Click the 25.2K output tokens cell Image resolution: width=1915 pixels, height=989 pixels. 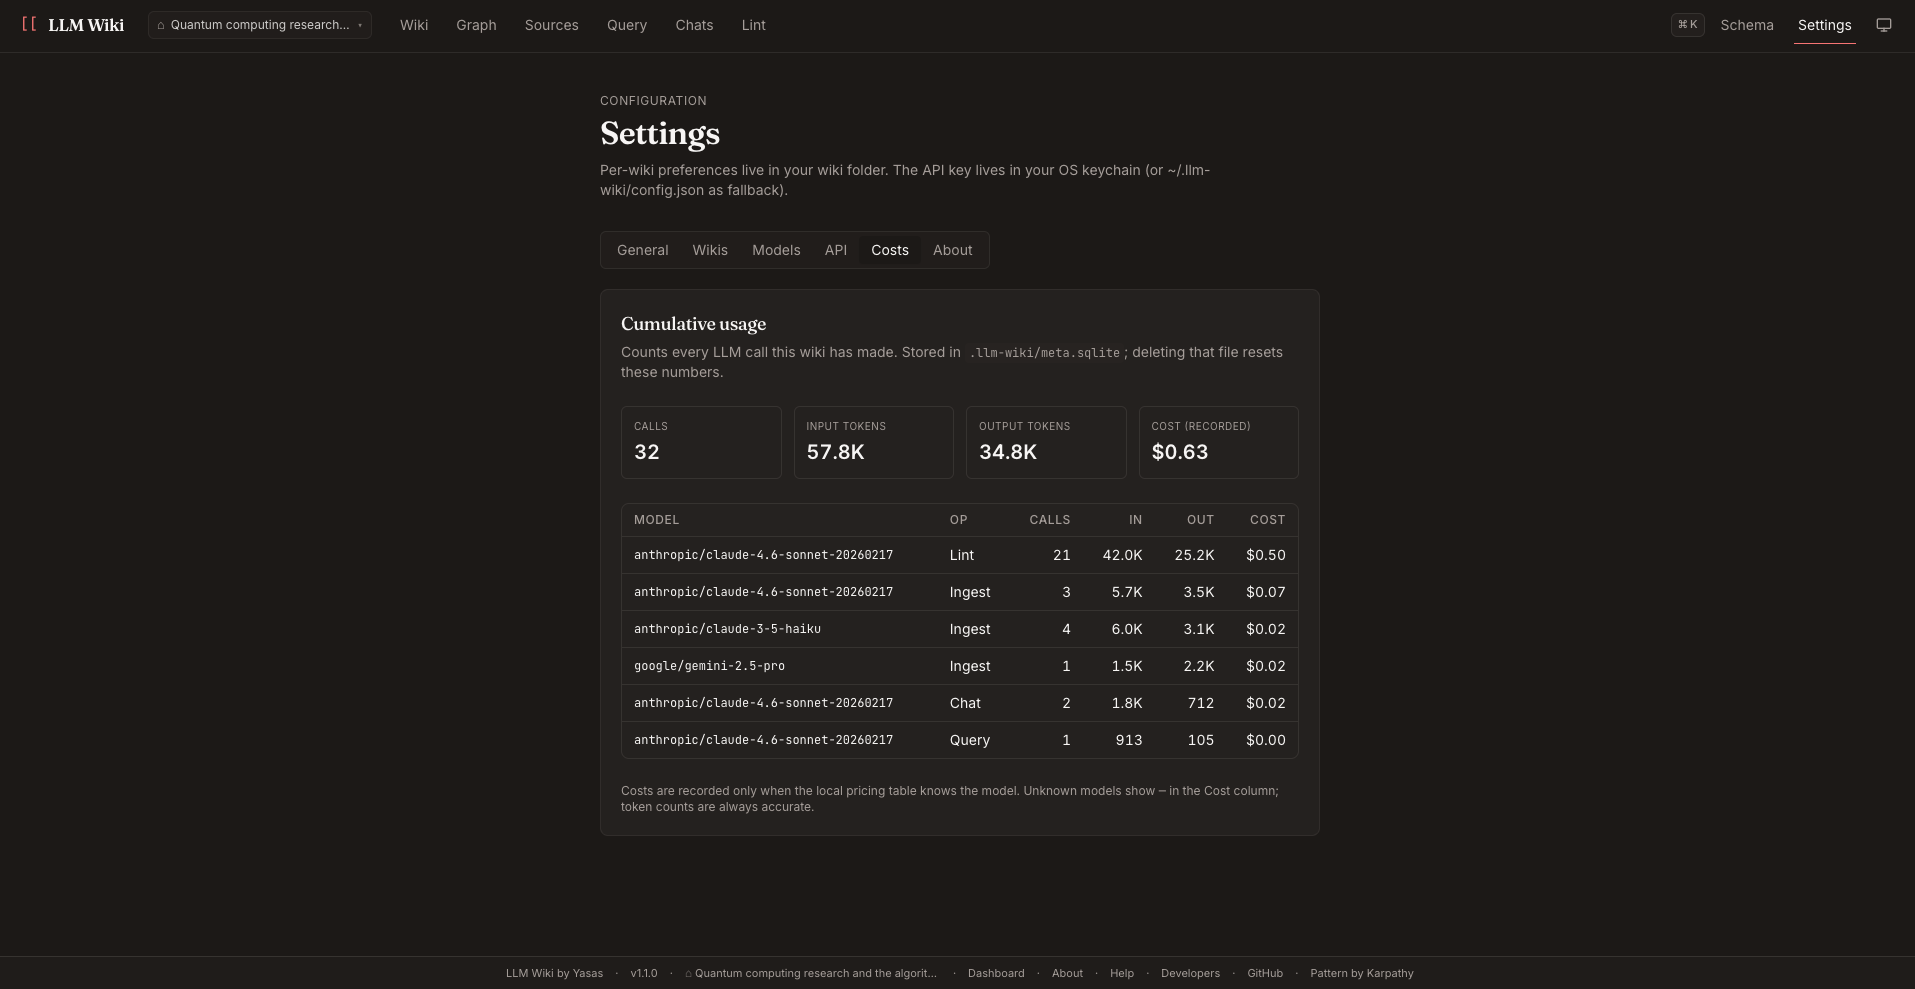click(1194, 555)
